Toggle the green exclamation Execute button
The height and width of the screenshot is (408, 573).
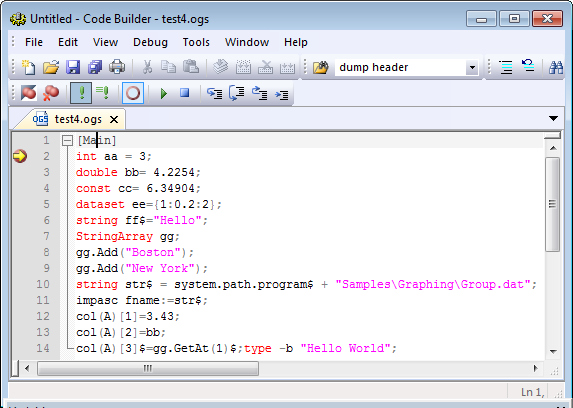pos(81,93)
